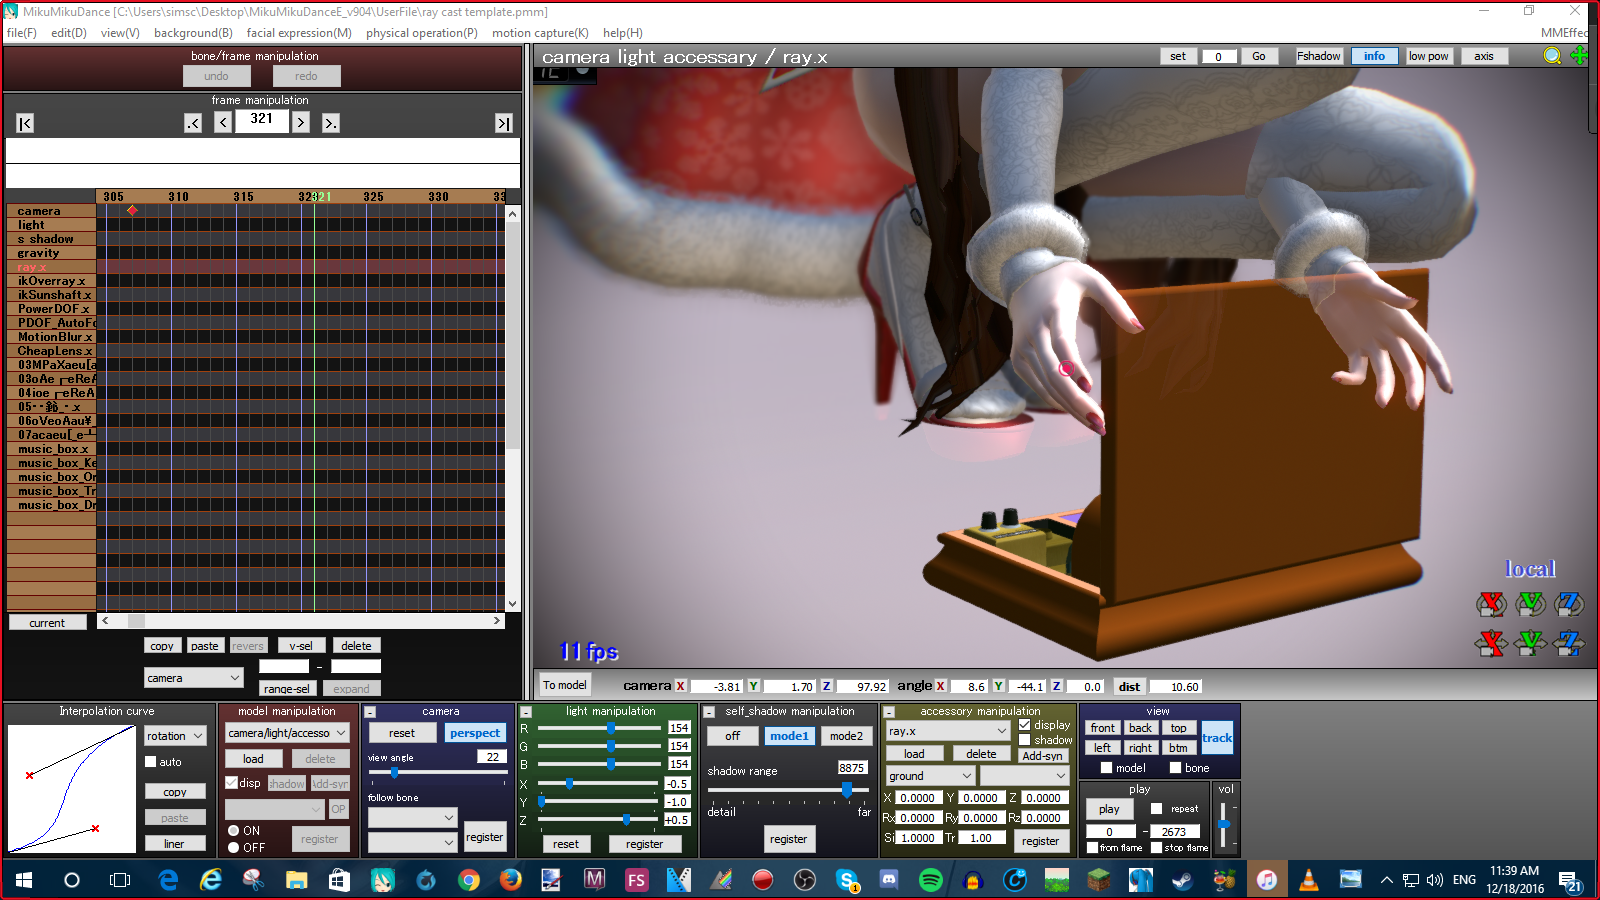
Task: Go to previous keyframe button
Action: [193, 123]
